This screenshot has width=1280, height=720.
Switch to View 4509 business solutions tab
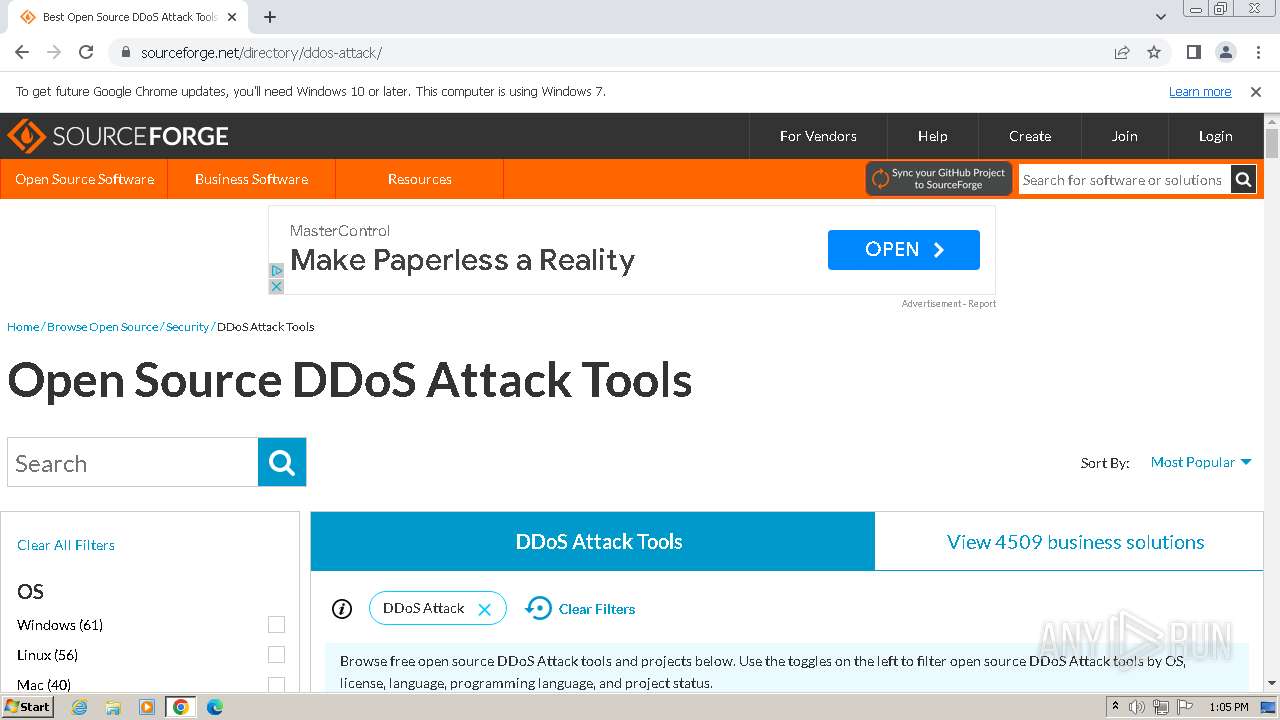pos(1069,541)
